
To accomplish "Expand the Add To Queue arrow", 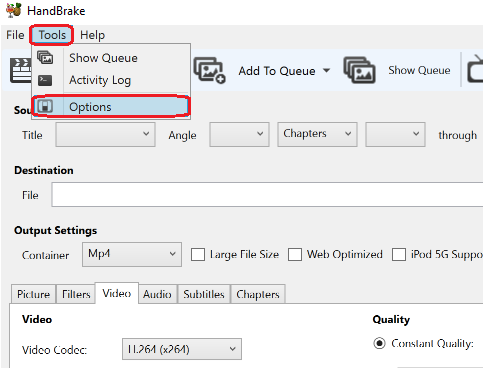I will [x=327, y=70].
